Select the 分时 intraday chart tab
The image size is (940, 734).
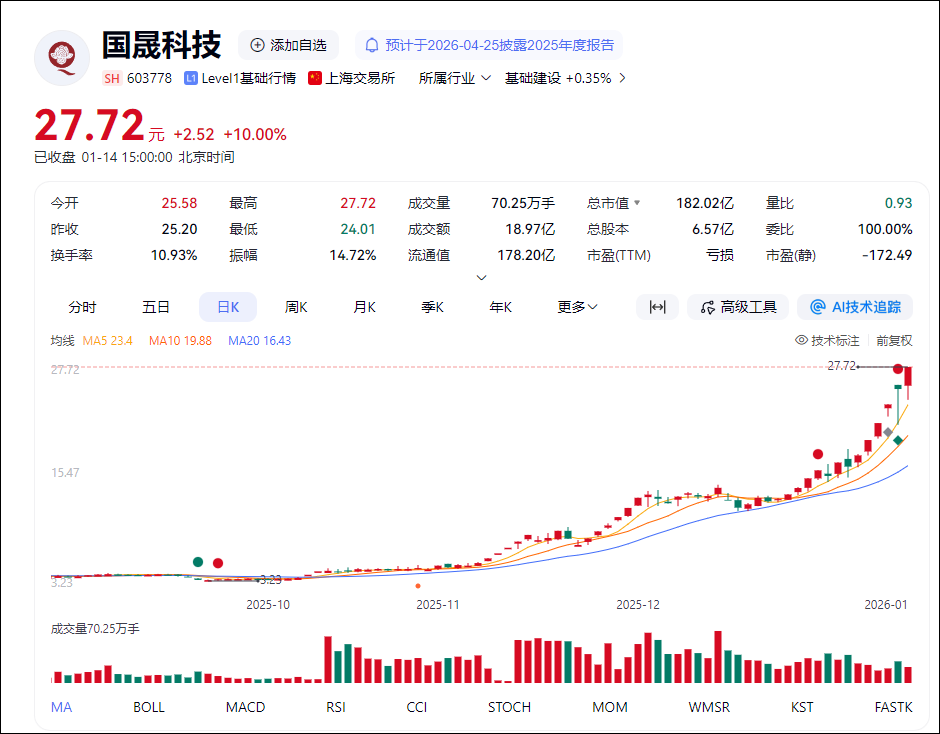coord(82,307)
